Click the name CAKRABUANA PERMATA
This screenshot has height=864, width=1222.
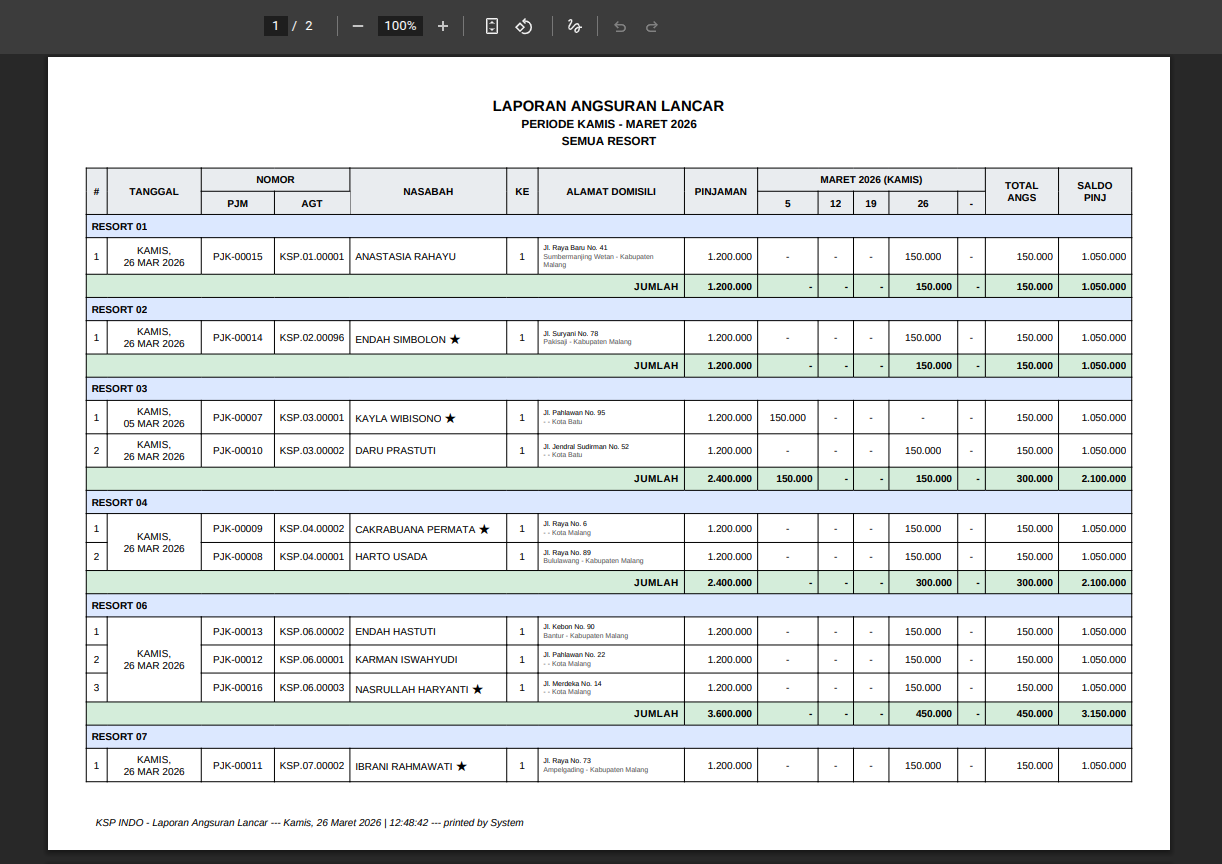[415, 529]
